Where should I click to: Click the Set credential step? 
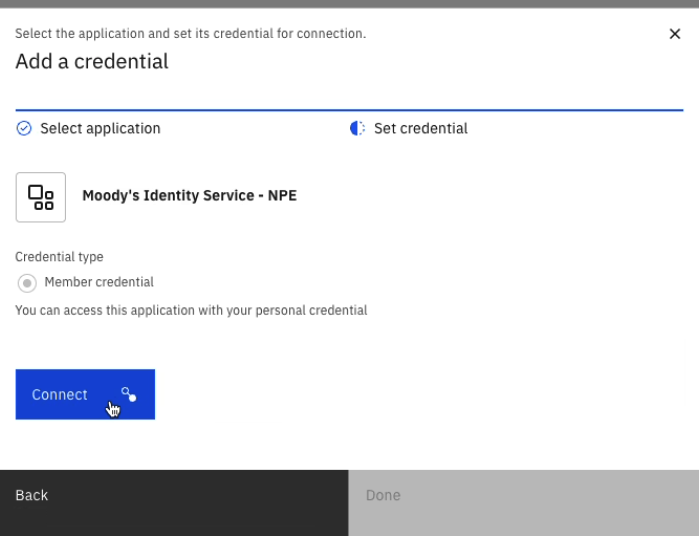point(420,128)
